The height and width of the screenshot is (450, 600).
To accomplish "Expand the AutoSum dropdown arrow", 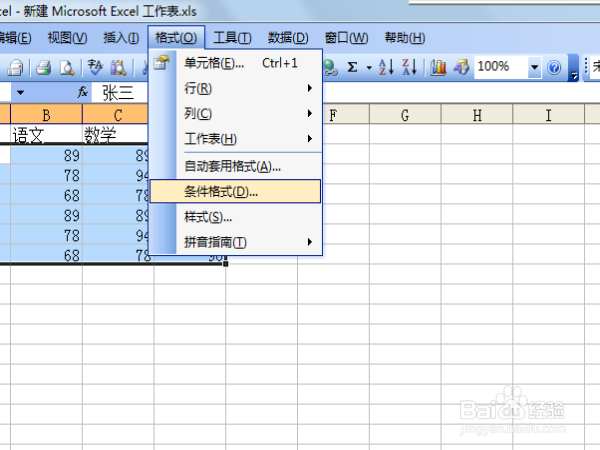I will [369, 68].
